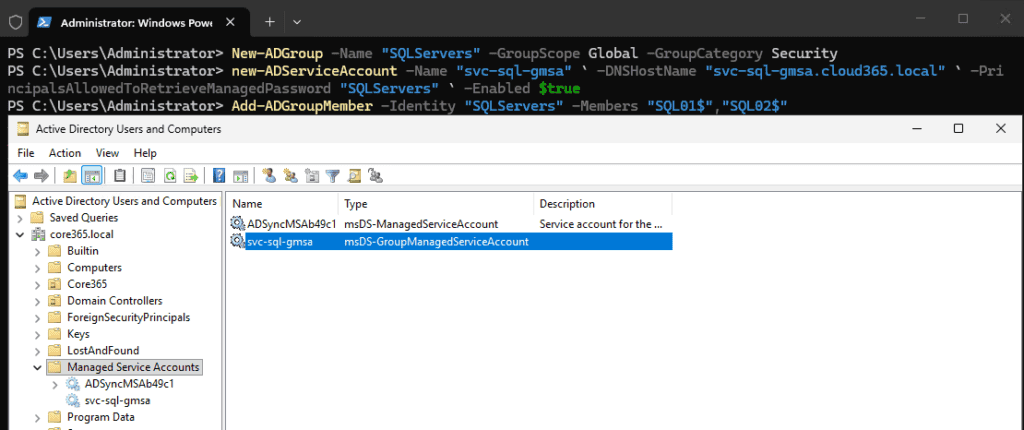The width and height of the screenshot is (1024, 430).
Task: Go up one level in ADUC
Action: coord(70,175)
